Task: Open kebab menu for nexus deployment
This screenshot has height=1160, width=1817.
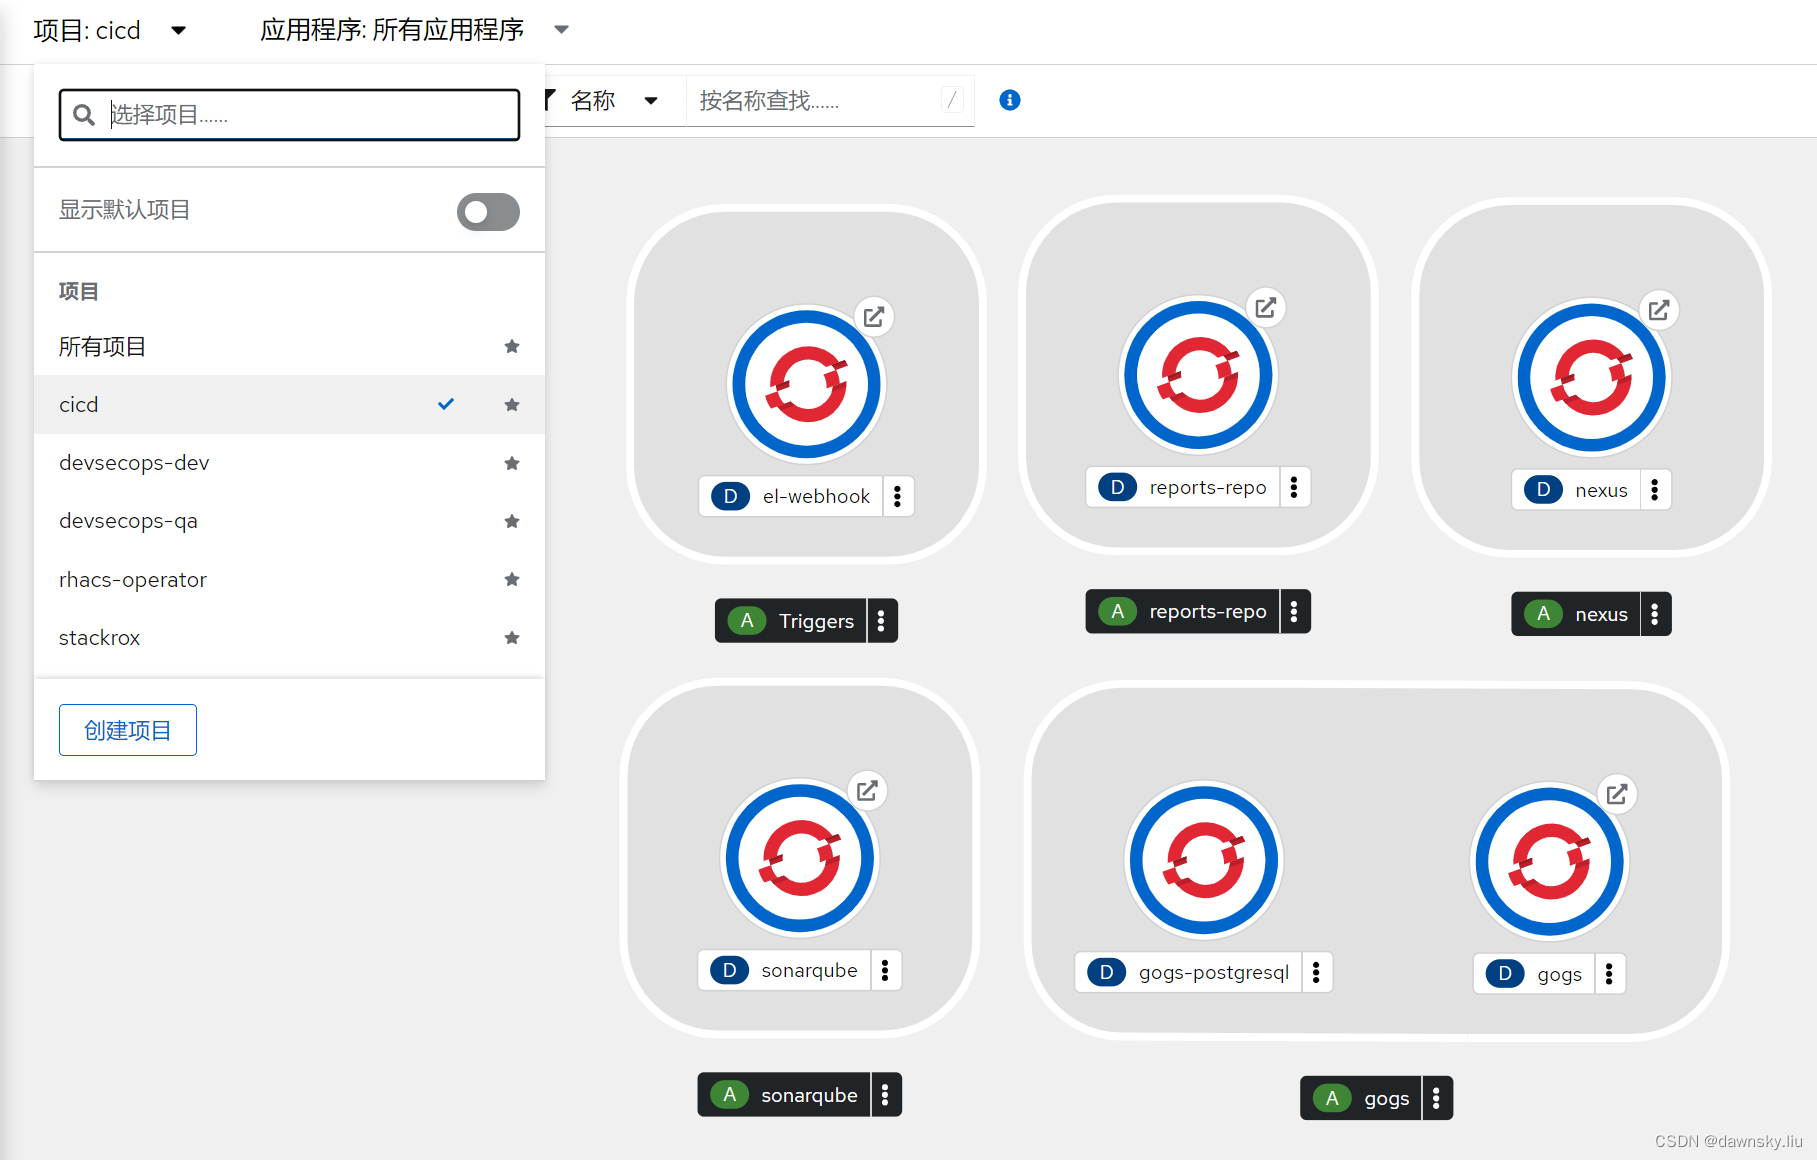Action: tap(1655, 490)
